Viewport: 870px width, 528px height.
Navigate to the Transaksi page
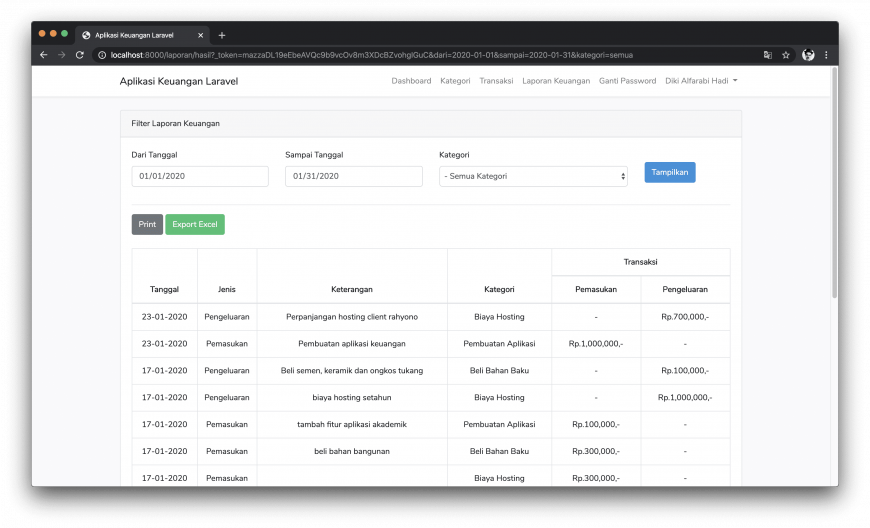[x=496, y=81]
